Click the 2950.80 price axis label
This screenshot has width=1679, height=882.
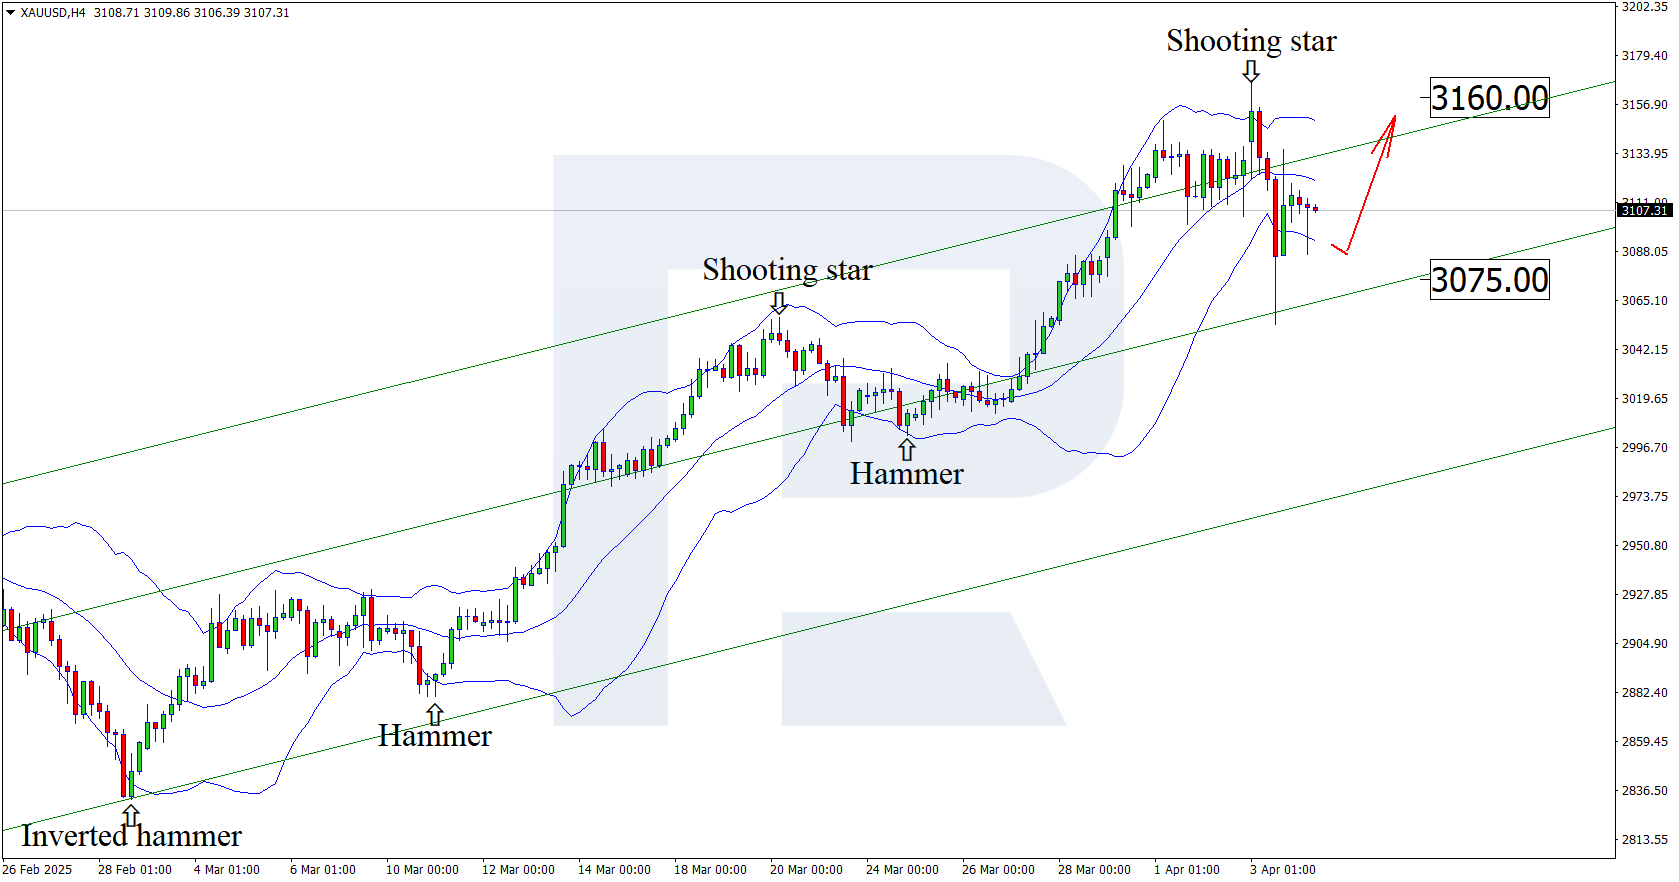pyautogui.click(x=1645, y=546)
